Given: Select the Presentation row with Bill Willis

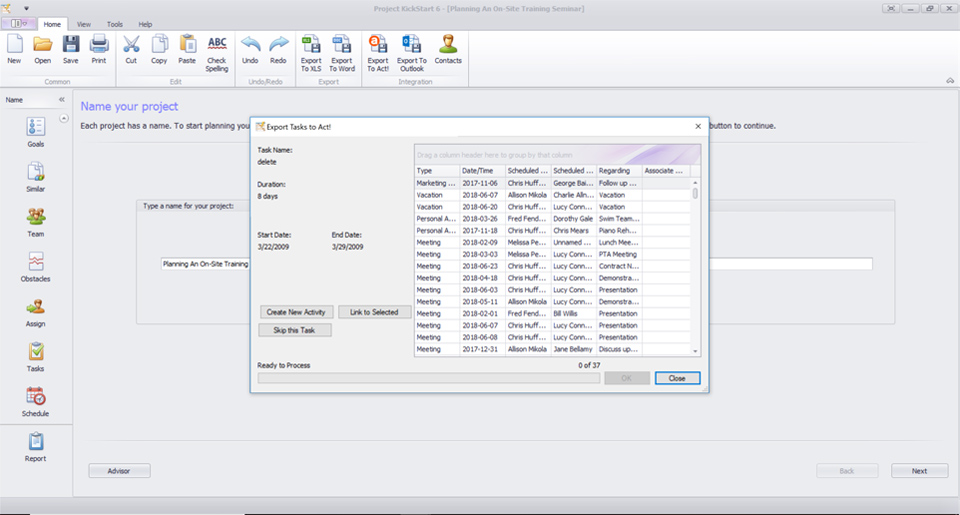Looking at the screenshot, I should tap(553, 314).
